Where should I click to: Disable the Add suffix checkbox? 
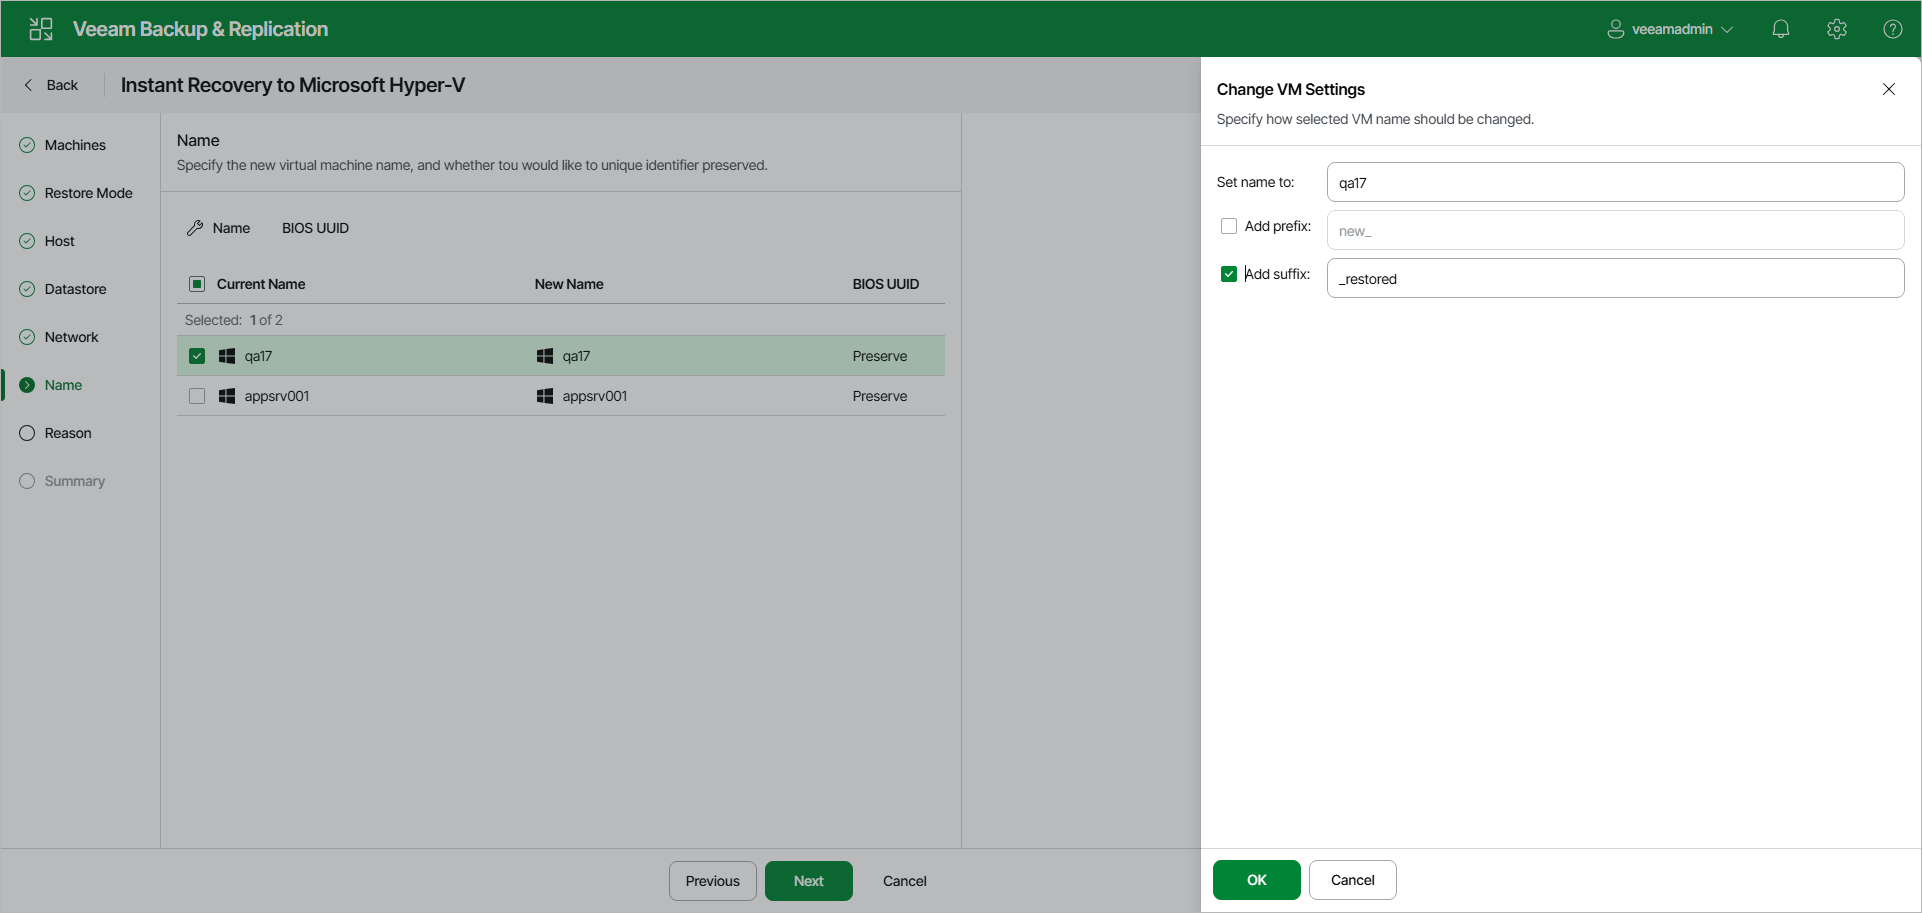pos(1229,273)
